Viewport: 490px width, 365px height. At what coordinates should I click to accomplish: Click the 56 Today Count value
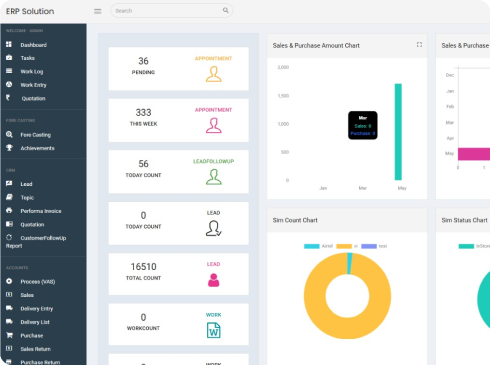pyautogui.click(x=143, y=164)
